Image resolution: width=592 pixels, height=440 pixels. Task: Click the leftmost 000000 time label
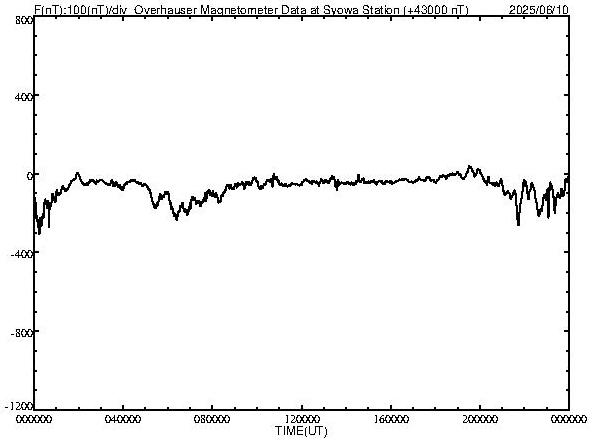coord(34,419)
